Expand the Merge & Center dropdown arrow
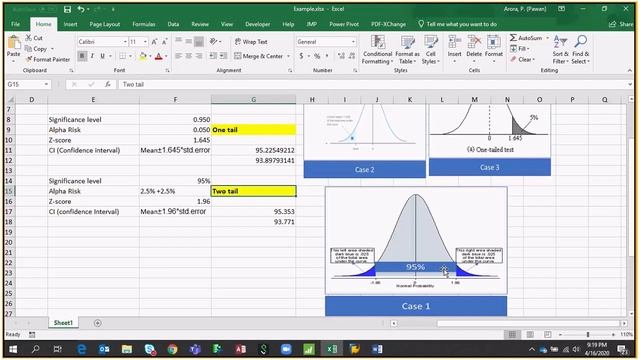The height and width of the screenshot is (360, 640). (x=288, y=56)
